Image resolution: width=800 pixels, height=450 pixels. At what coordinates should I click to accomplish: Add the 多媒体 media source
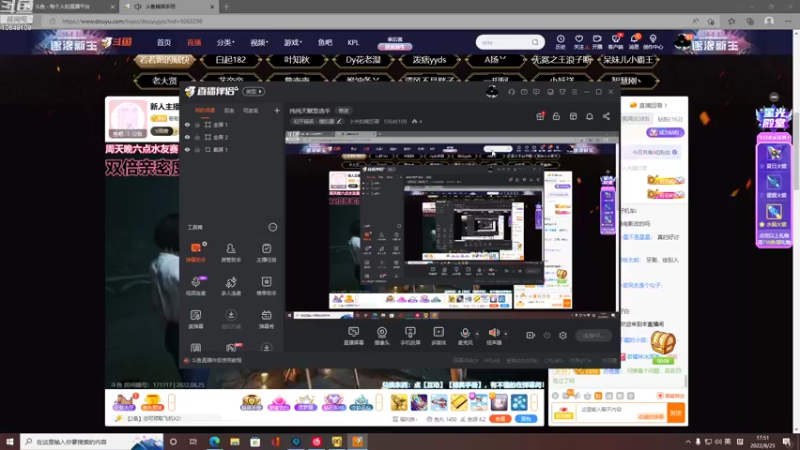pos(439,336)
